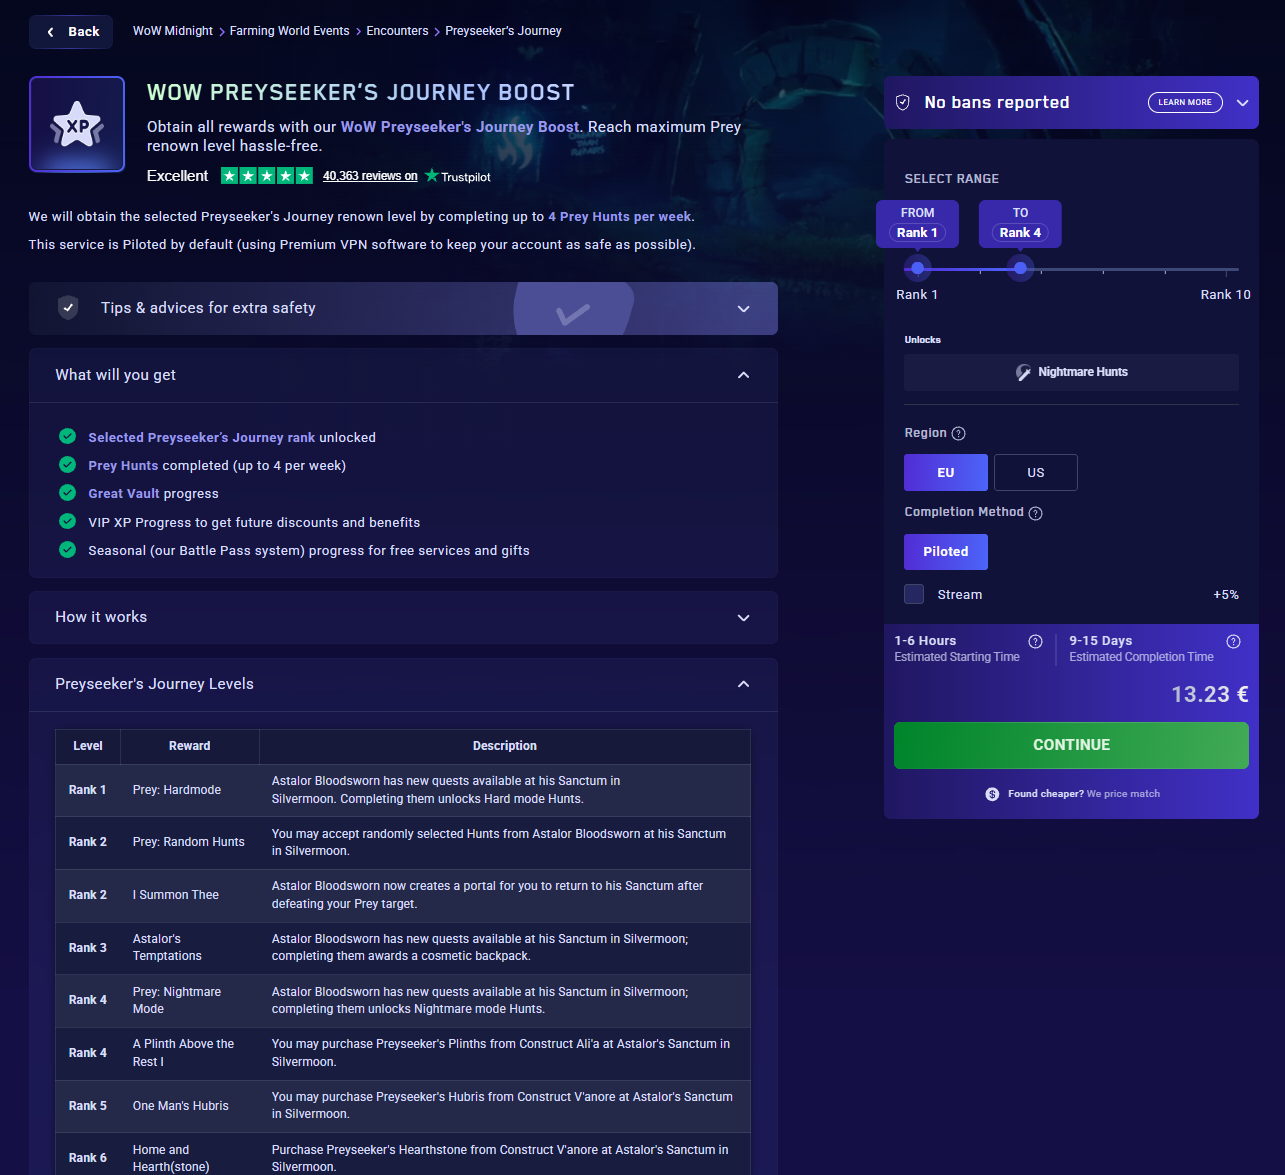Click the Reward column header
The width and height of the screenshot is (1285, 1175).
point(190,746)
